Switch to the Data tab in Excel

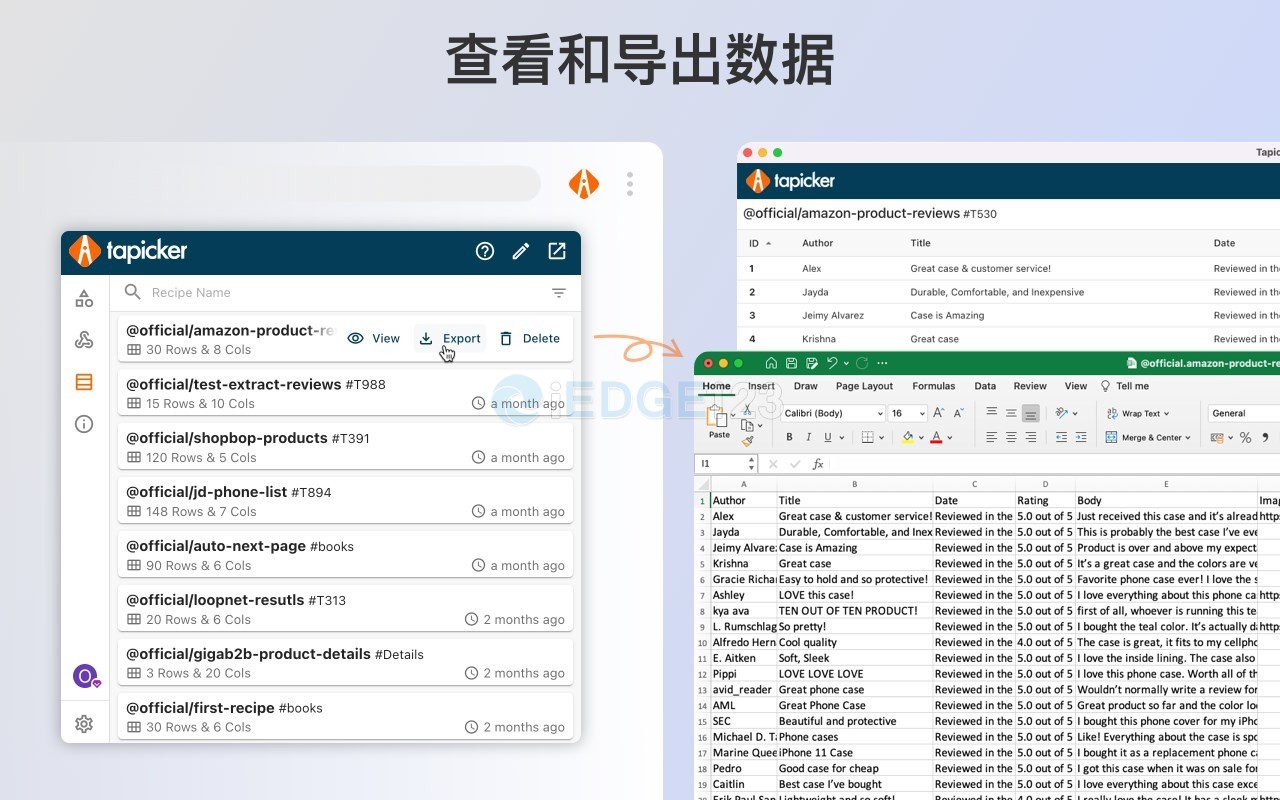[985, 386]
